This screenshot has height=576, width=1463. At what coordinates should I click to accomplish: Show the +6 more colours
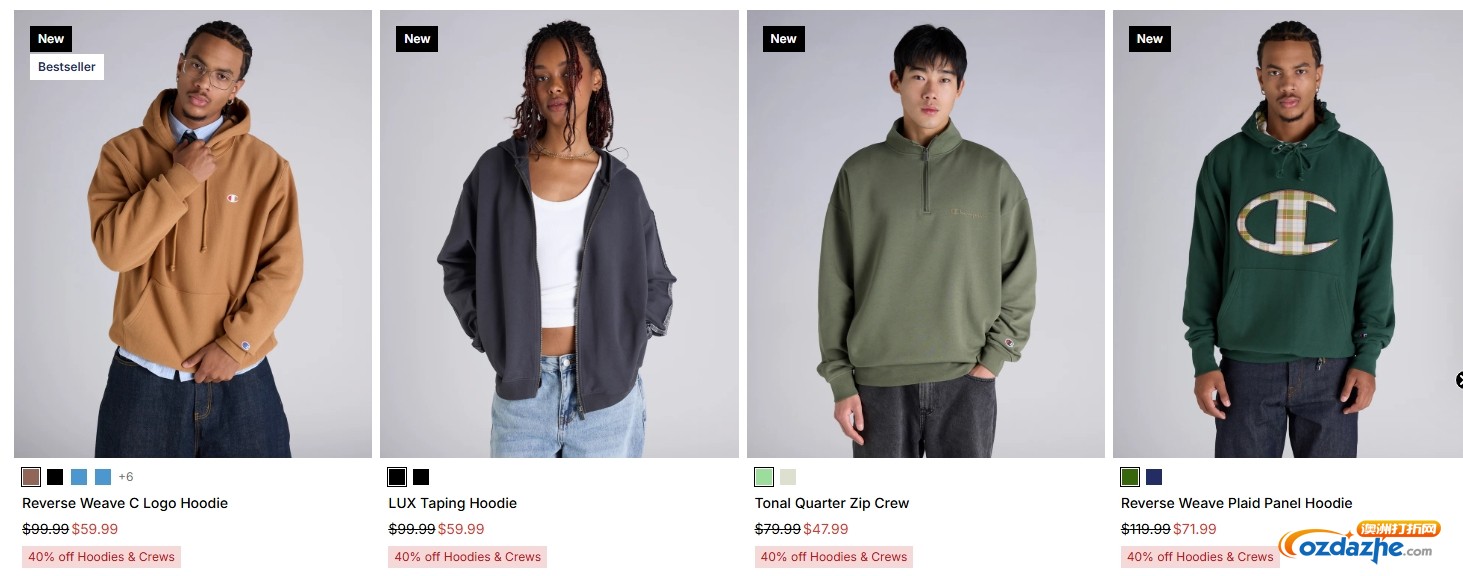click(126, 477)
